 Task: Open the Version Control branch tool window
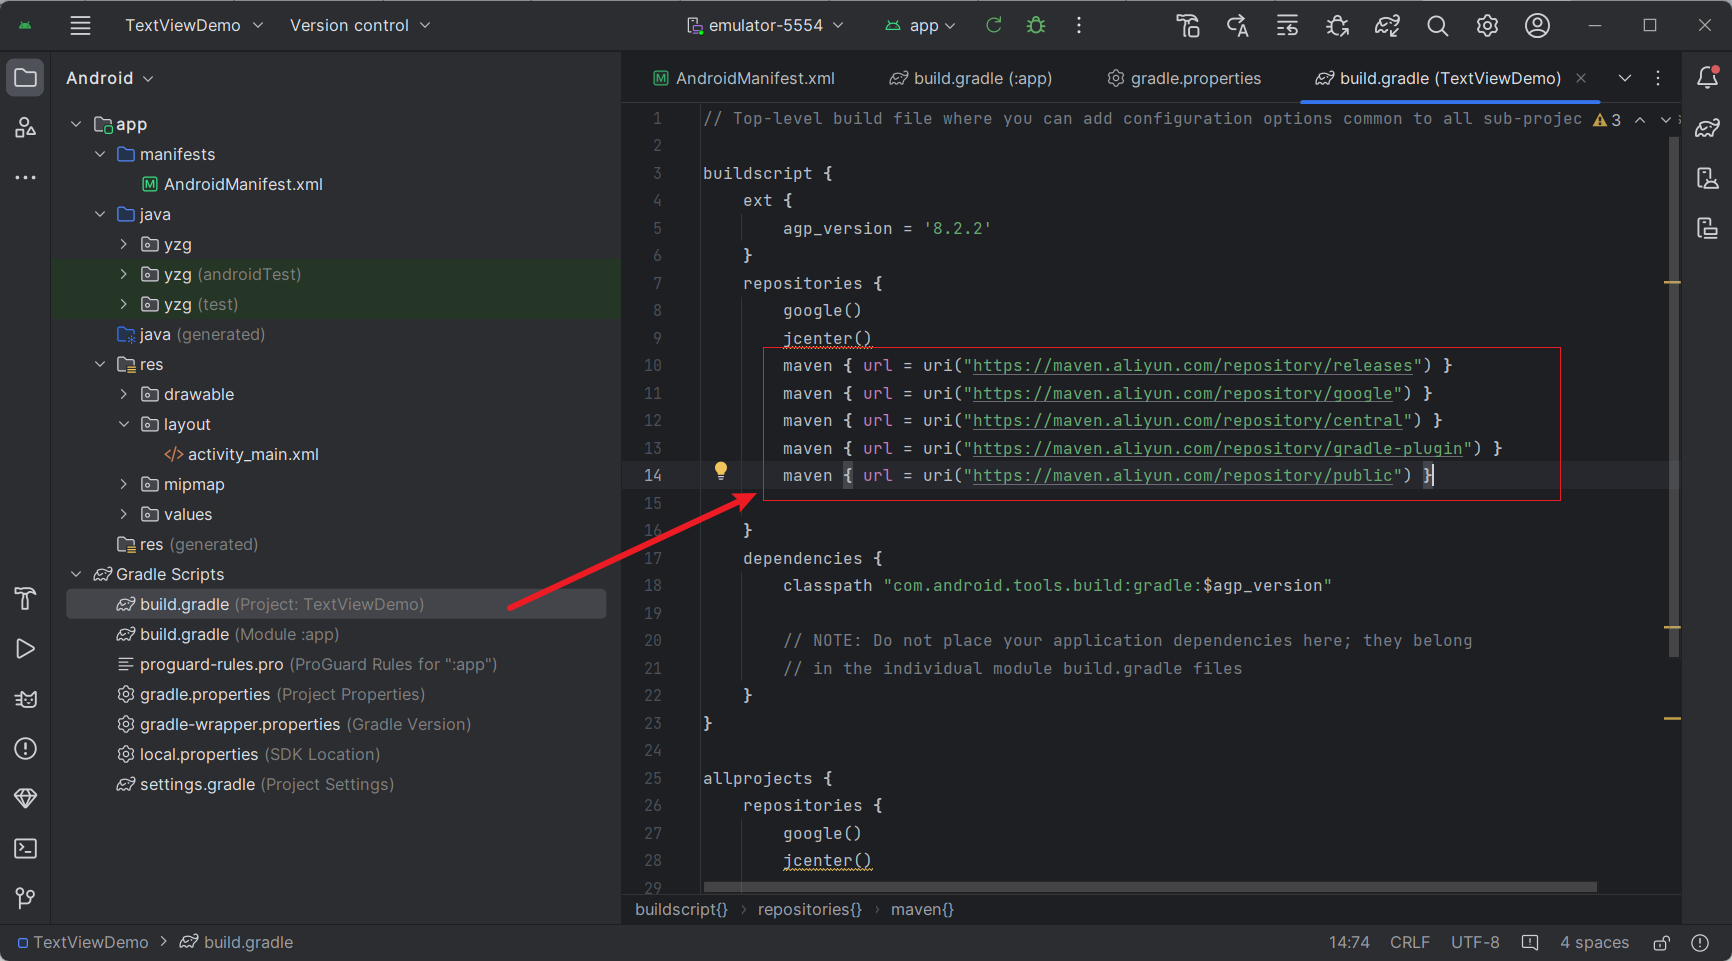coord(26,898)
